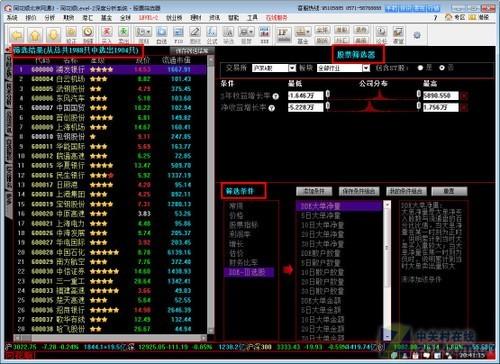500x364 pixels.
Task: Click the green 卖 sell icon
Action: tap(123, 32)
